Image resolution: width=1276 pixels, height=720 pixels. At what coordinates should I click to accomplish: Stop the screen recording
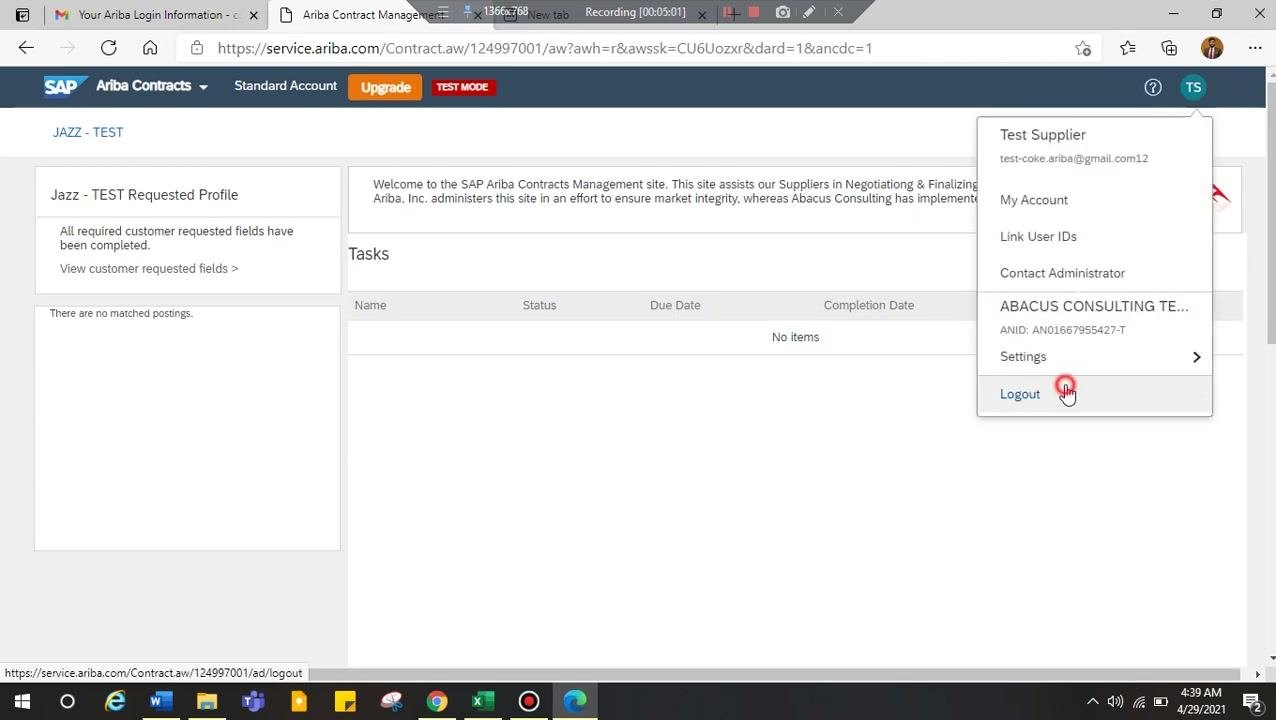click(x=754, y=13)
